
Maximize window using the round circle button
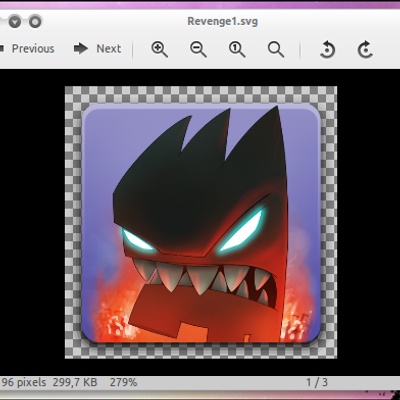35,22
